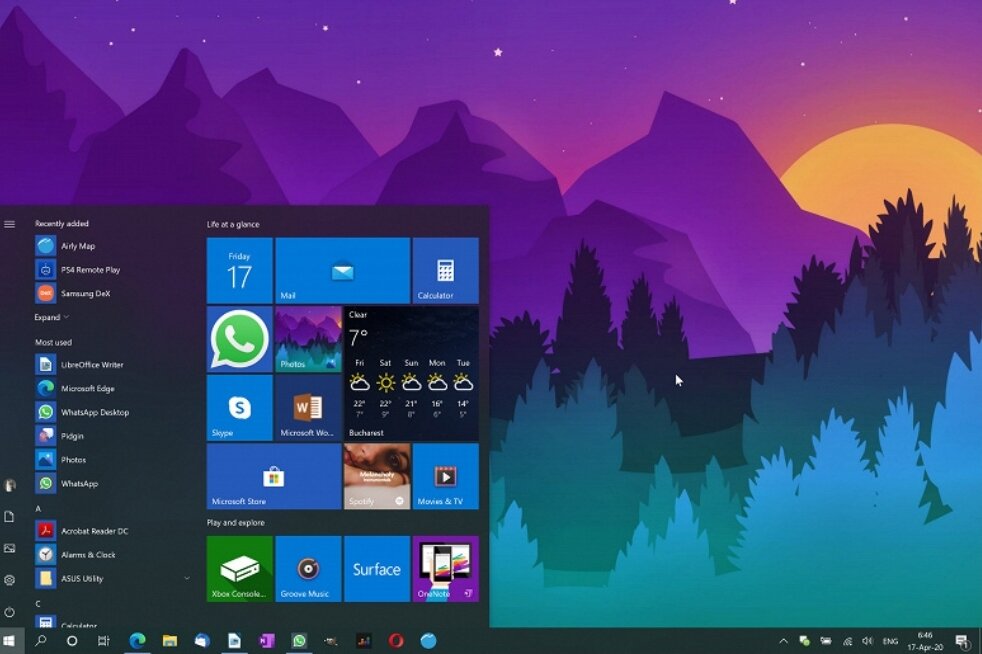Open the large WhatsApp tile
Screen dimensions: 982x654
(240, 339)
